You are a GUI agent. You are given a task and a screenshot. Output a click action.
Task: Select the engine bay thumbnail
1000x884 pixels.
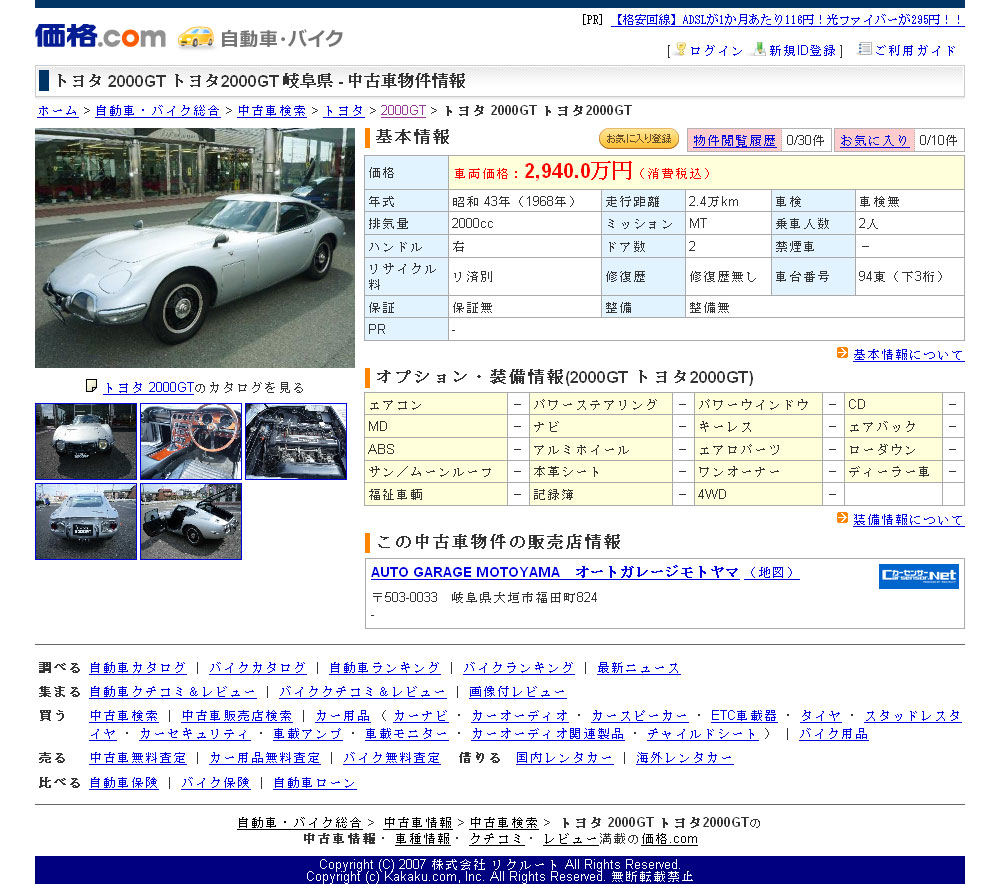coord(296,441)
